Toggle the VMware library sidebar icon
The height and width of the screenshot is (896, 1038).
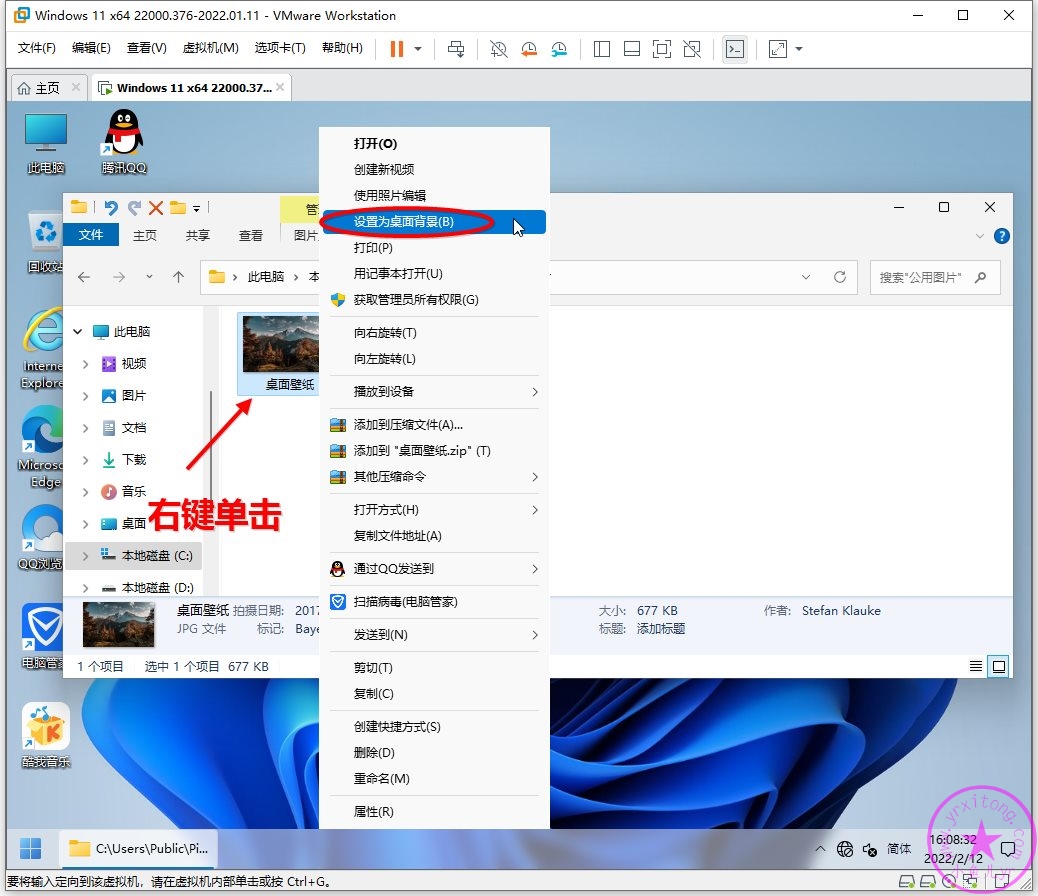pos(602,49)
